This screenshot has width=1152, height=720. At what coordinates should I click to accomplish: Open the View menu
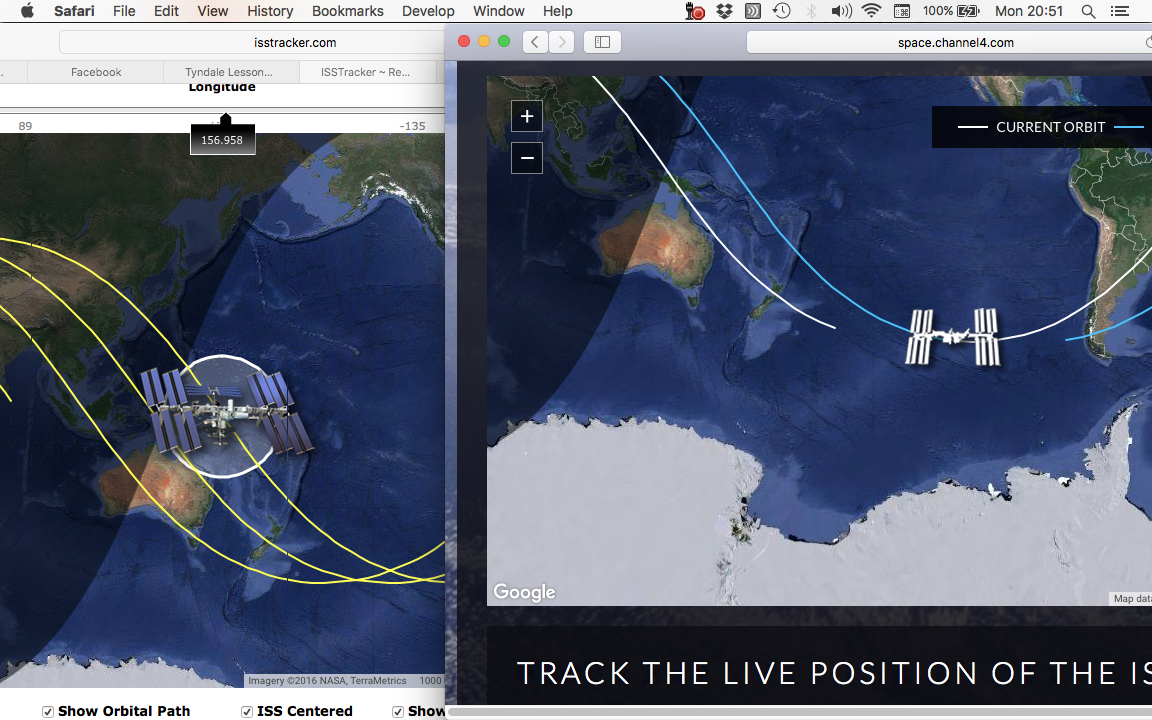(212, 11)
